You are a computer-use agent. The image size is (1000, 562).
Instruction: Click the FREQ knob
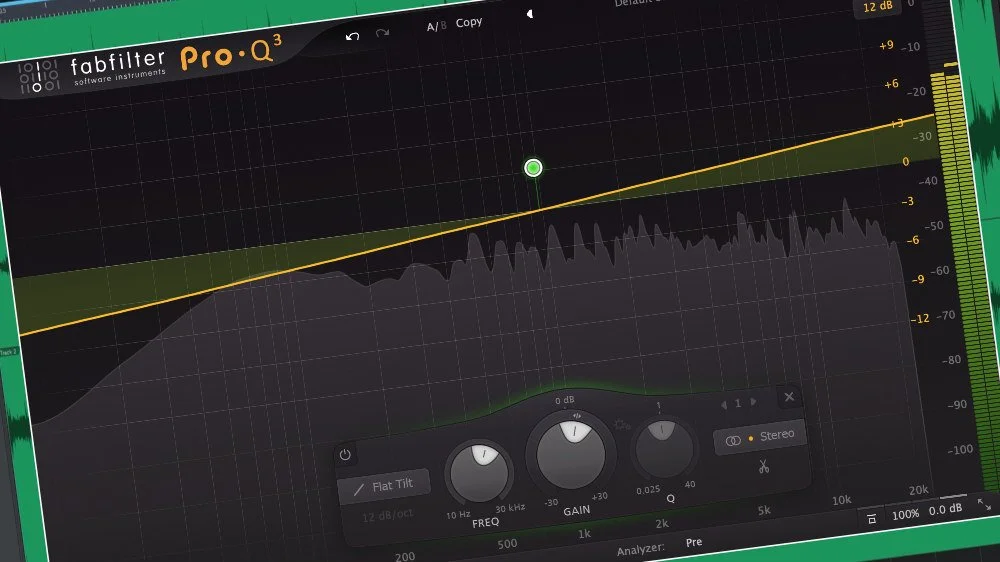(x=480, y=473)
